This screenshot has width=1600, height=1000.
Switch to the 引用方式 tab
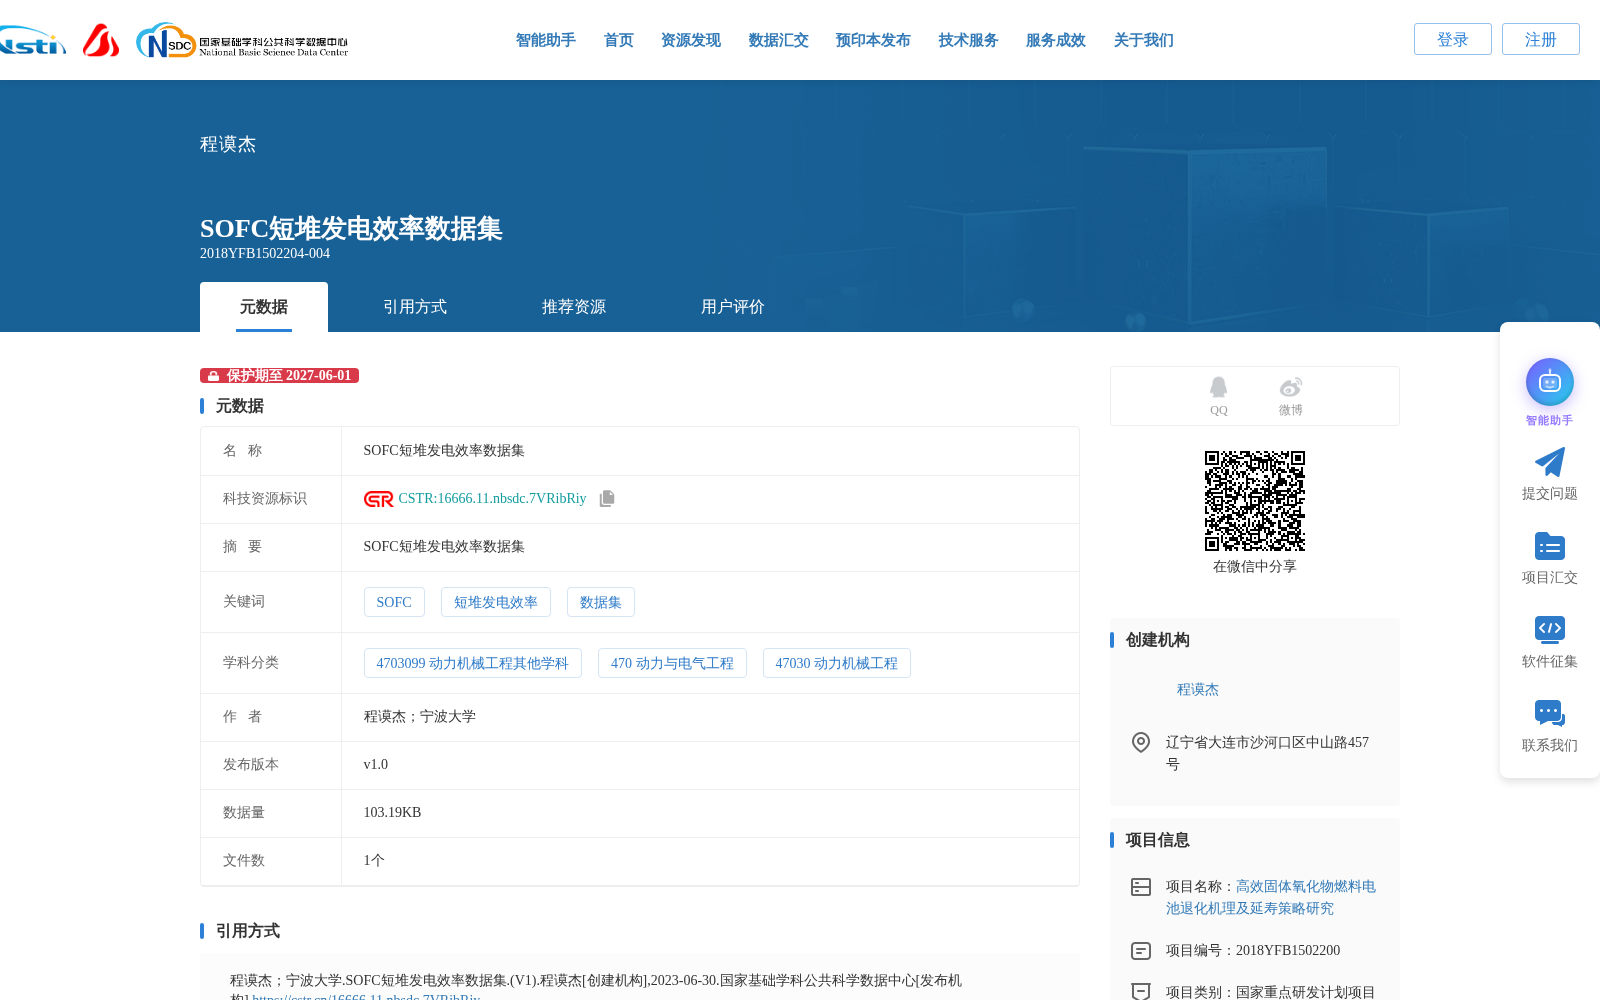click(x=415, y=307)
